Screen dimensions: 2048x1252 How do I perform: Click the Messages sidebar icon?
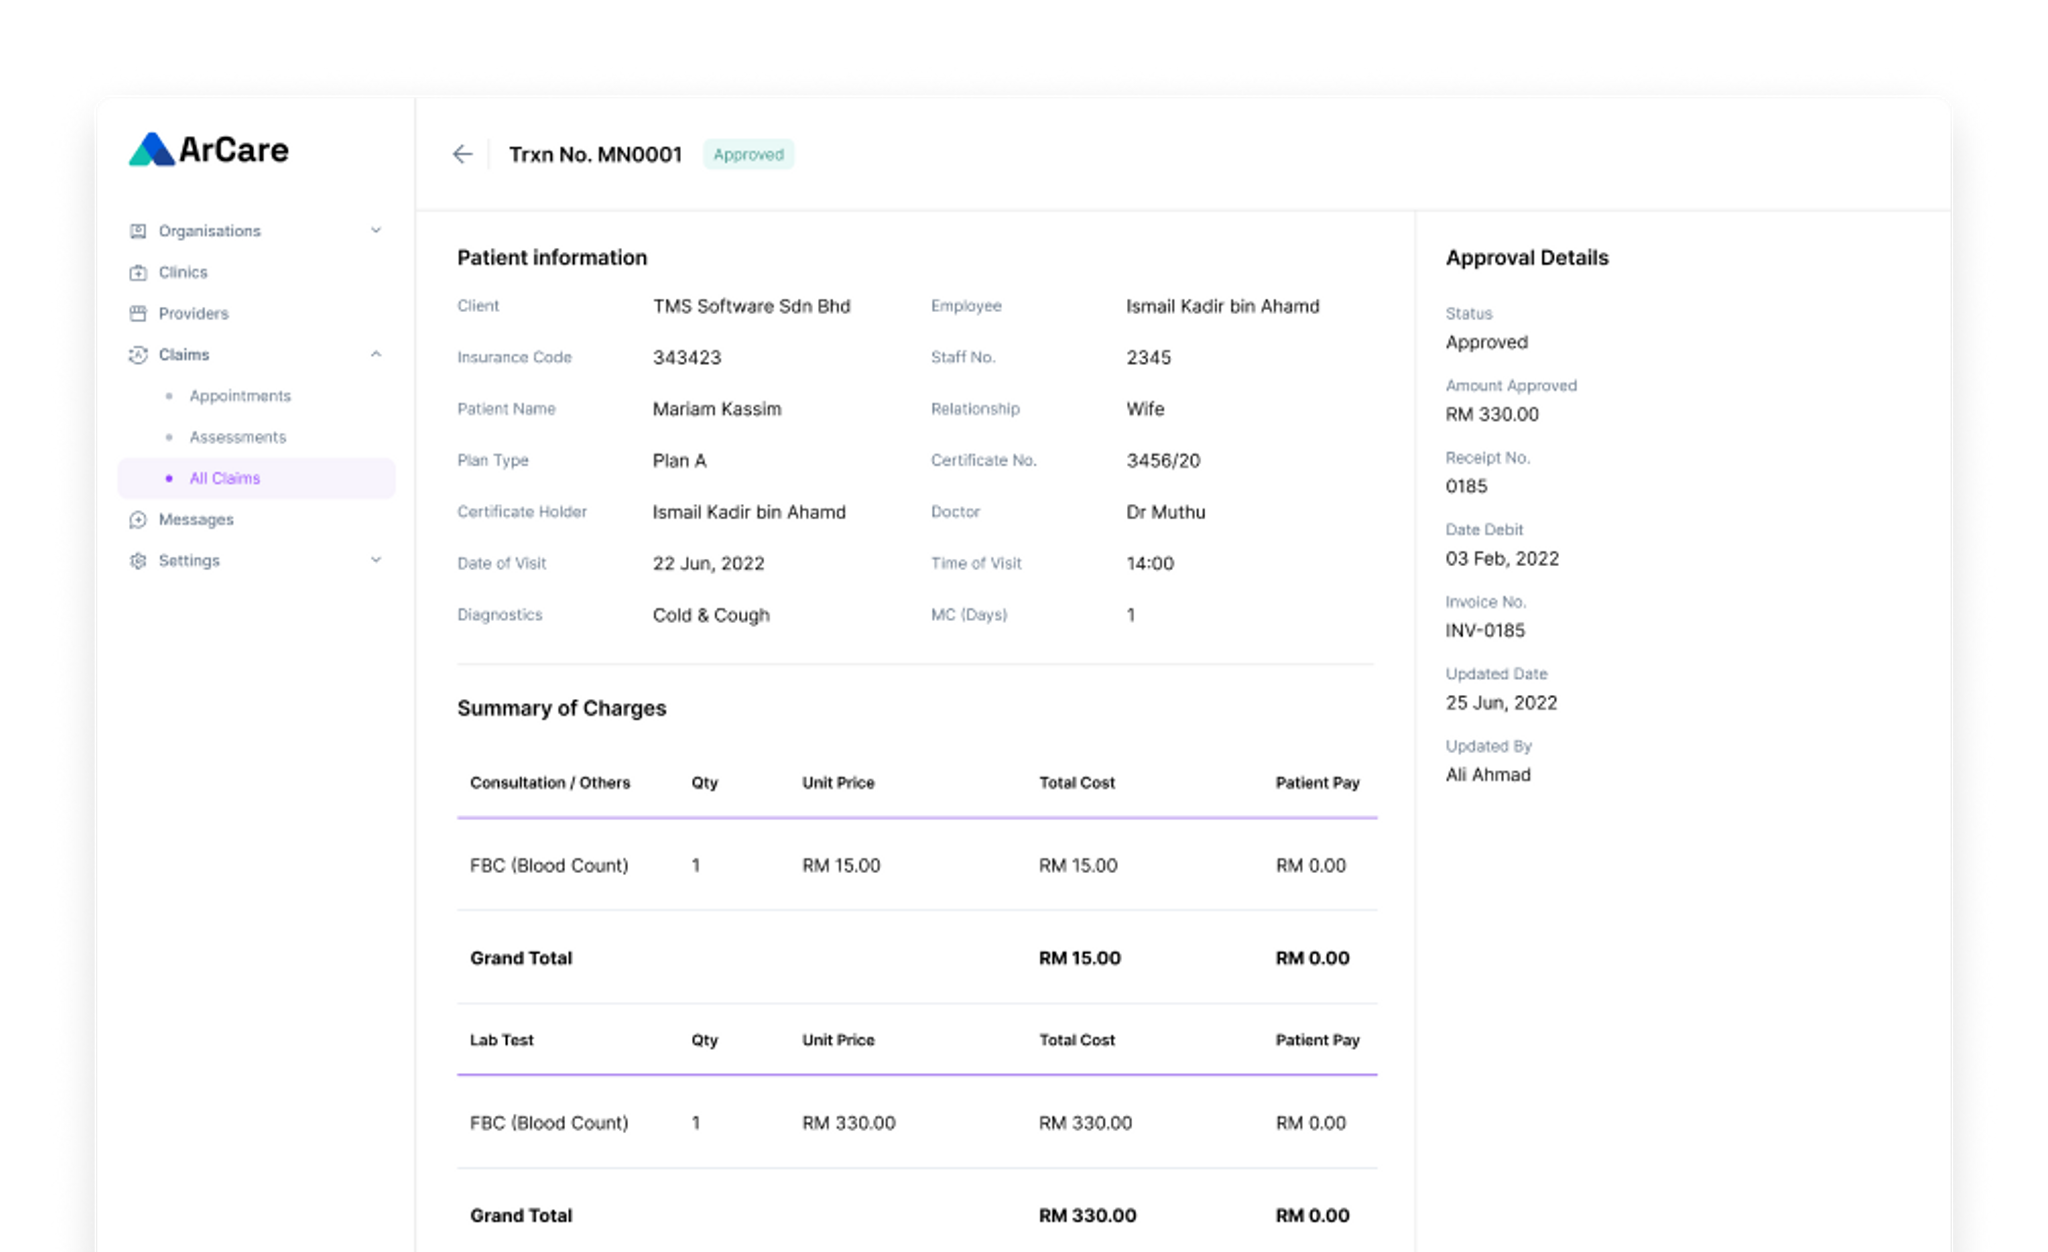click(138, 520)
